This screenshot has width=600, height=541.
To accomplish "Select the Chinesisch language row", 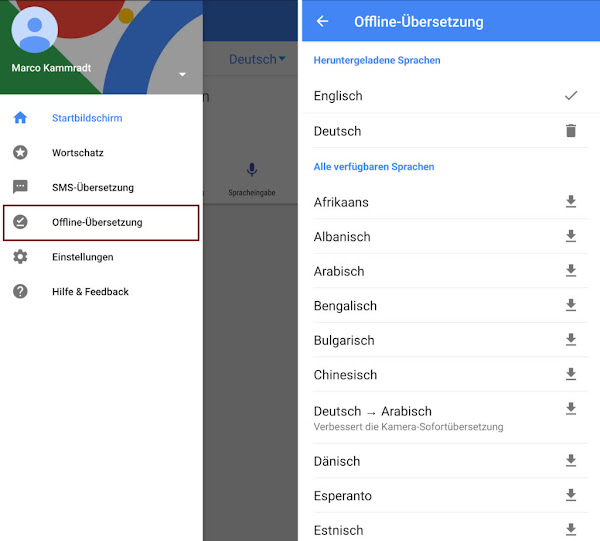I will pos(451,374).
